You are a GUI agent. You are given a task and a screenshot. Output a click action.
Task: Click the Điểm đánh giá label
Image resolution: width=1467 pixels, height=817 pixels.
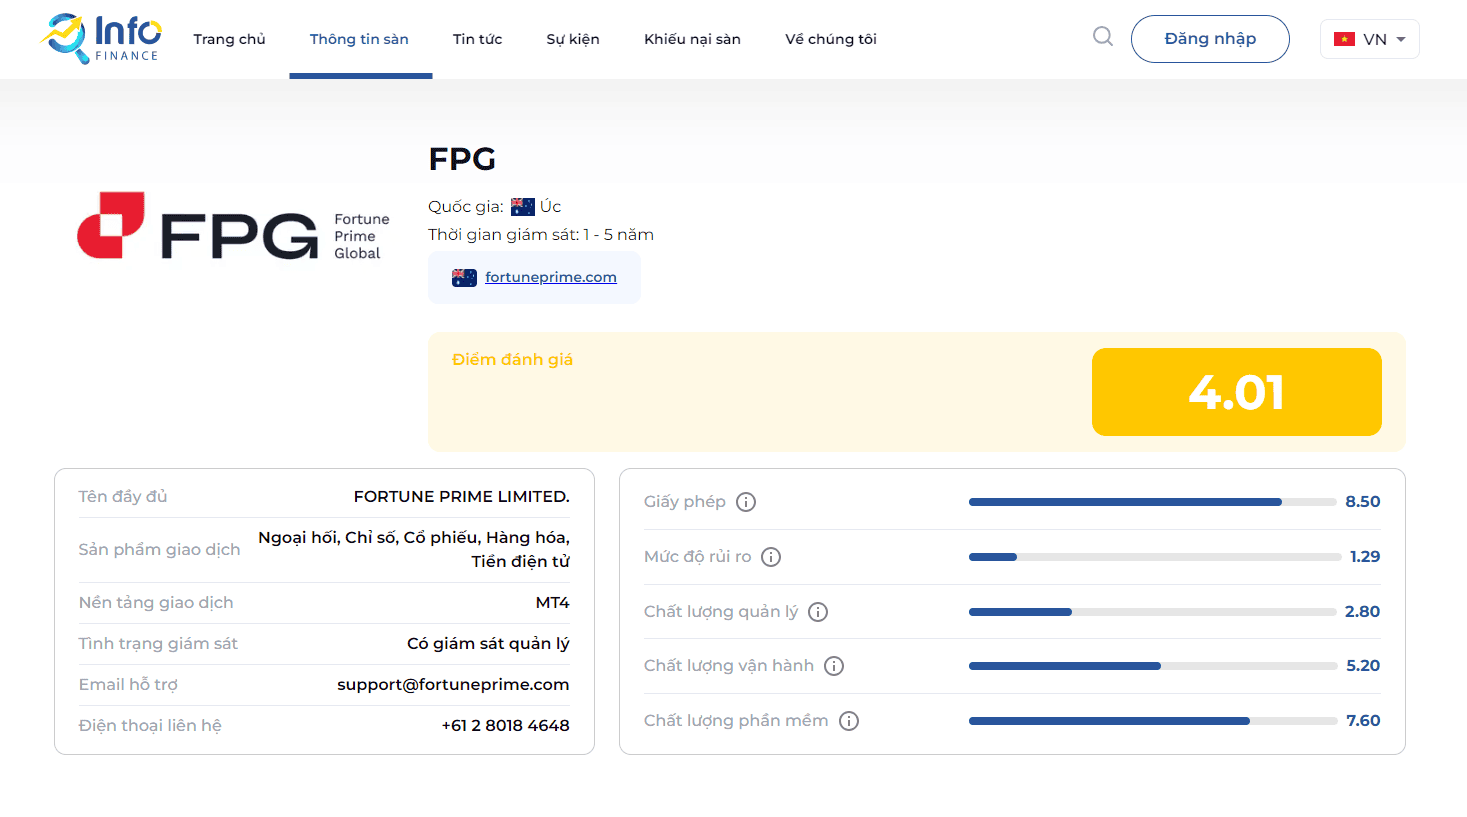point(512,360)
